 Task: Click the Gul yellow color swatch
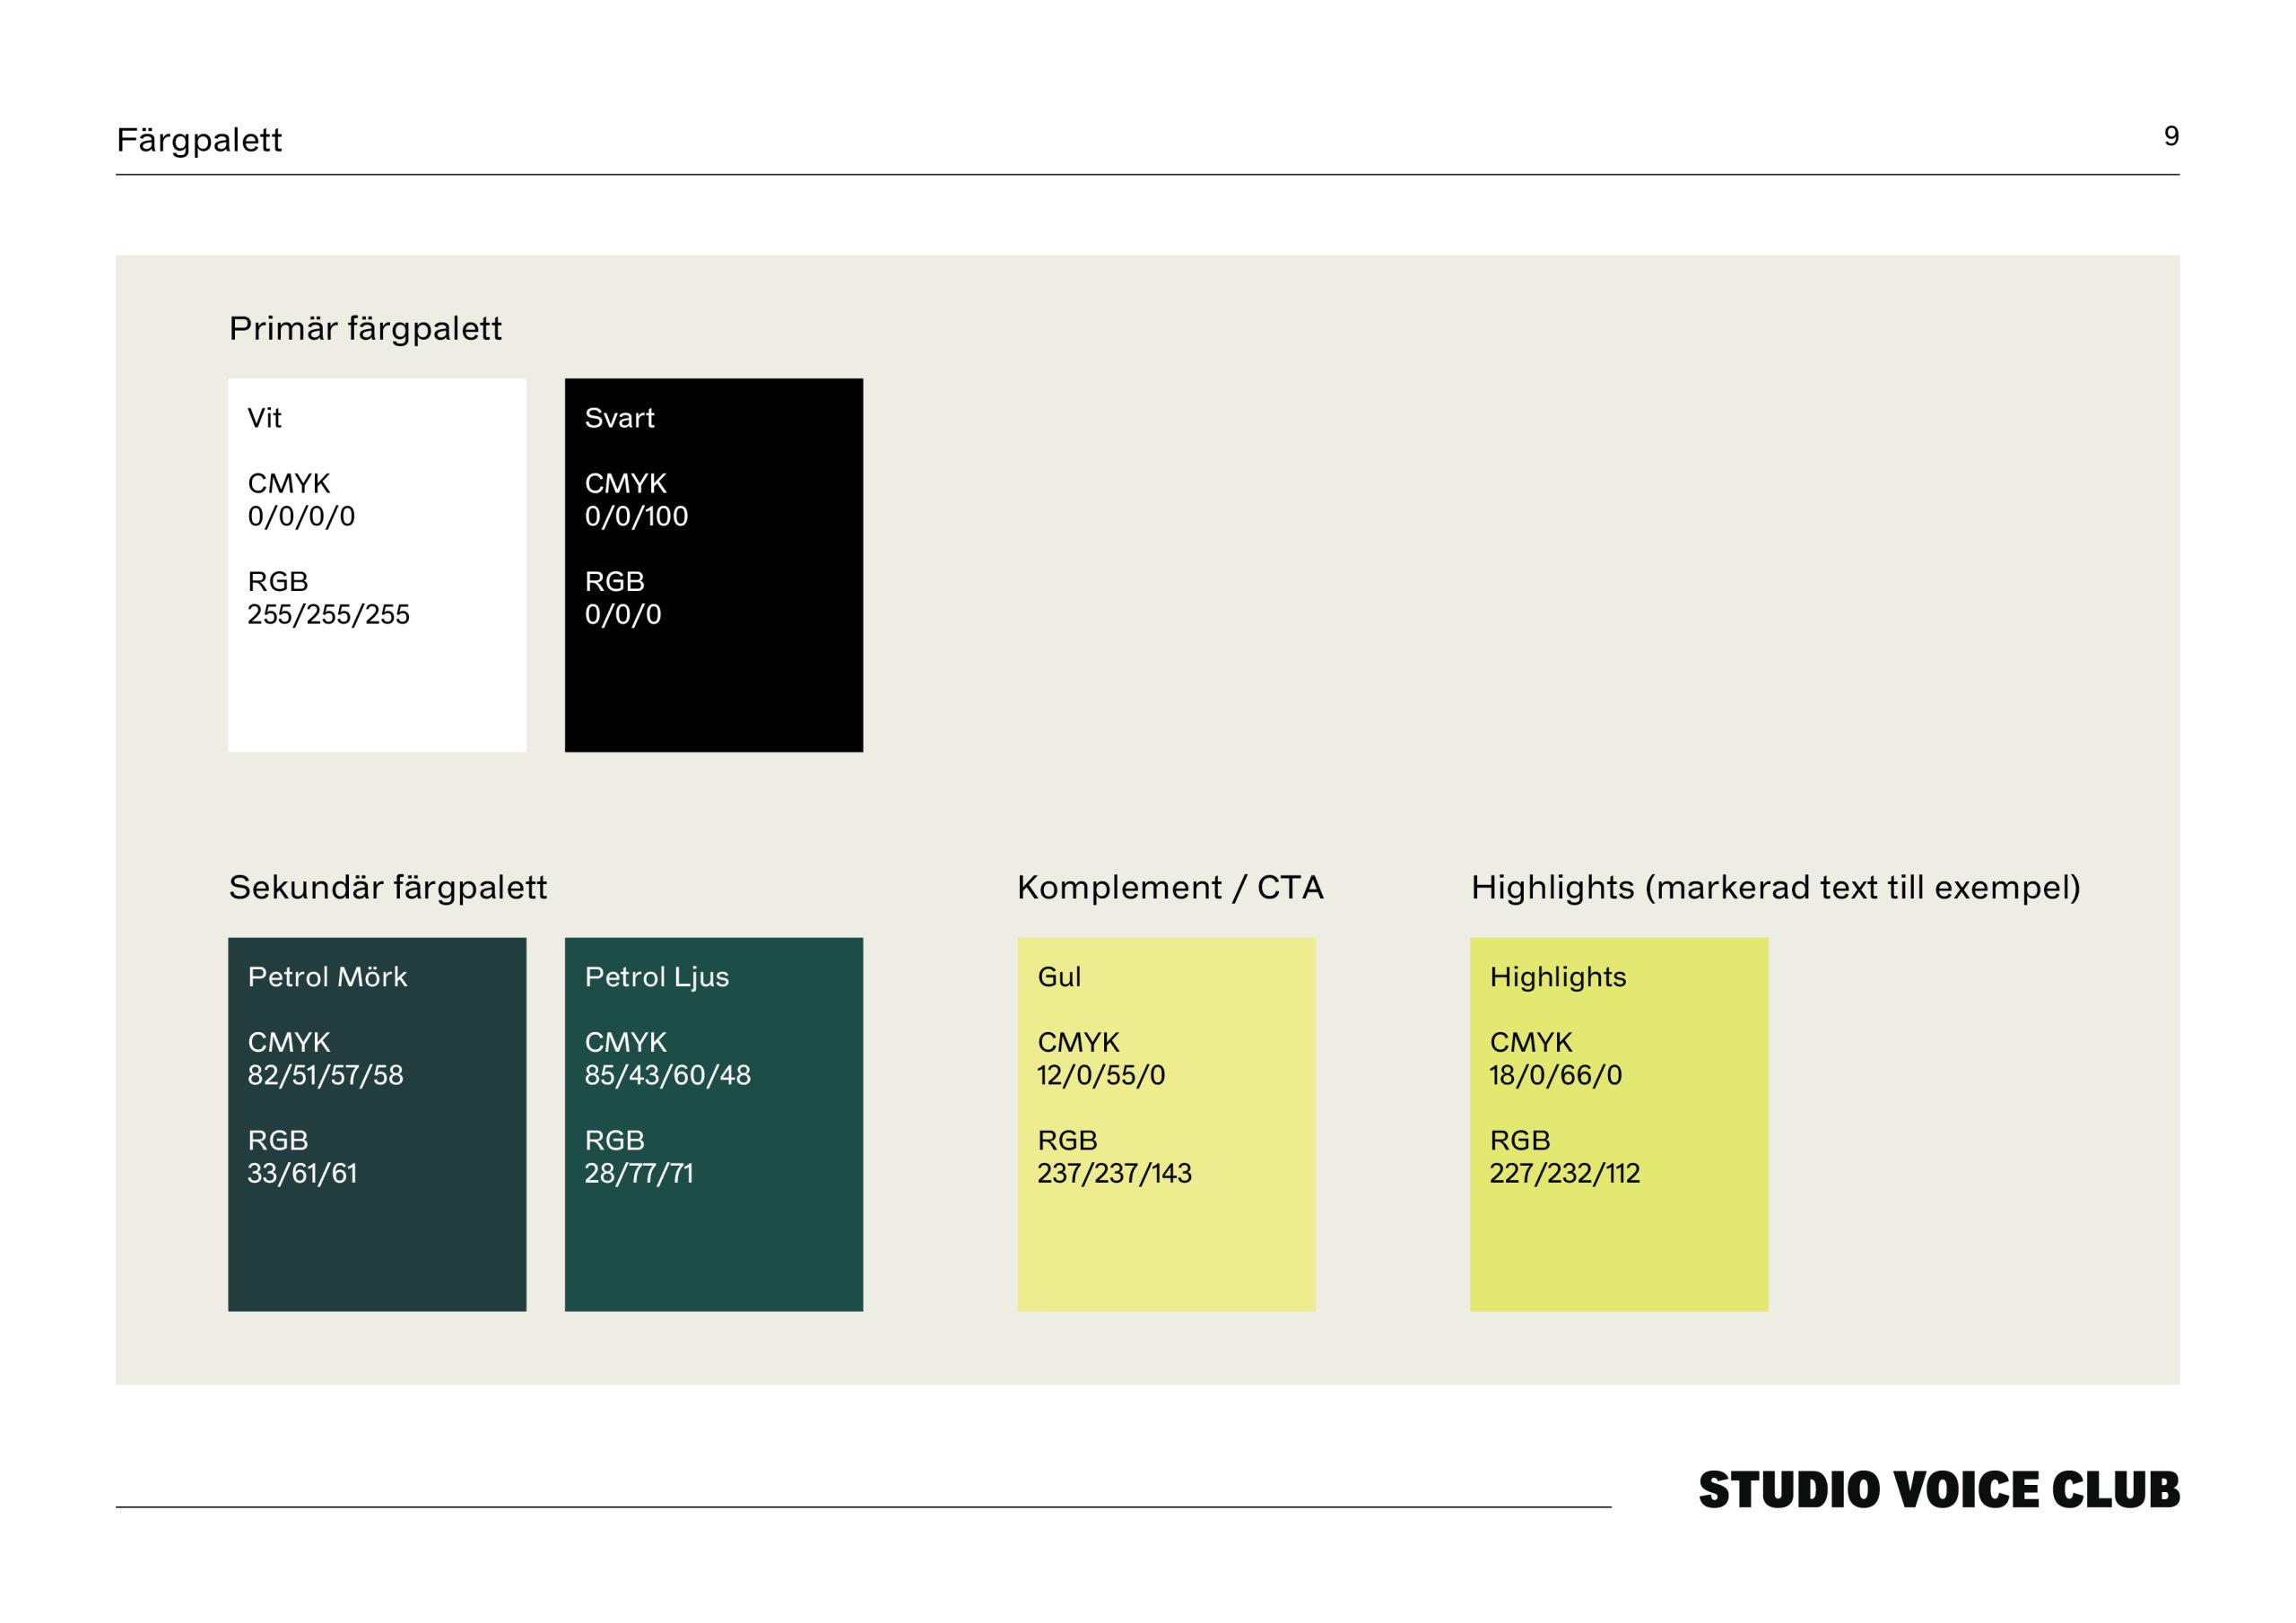click(1167, 1124)
